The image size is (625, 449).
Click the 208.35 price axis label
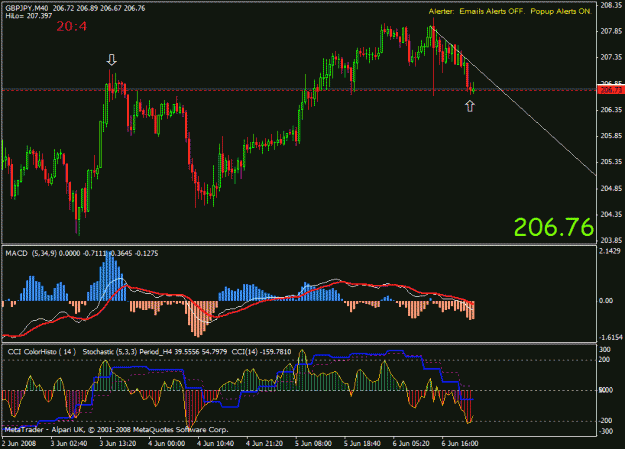611,5
